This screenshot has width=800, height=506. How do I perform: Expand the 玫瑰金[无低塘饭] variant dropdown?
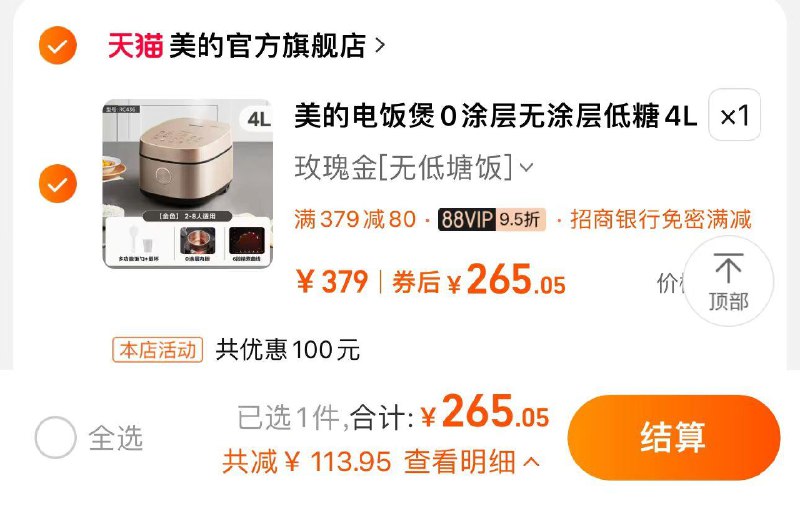(x=414, y=167)
